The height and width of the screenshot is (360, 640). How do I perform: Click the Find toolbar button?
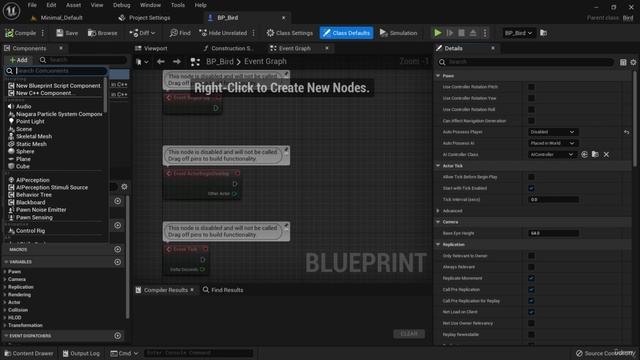pos(180,33)
